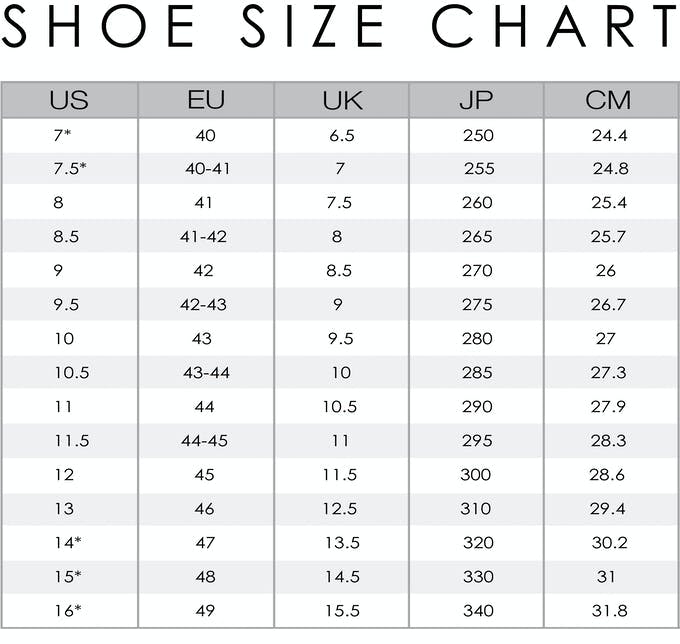Click the US size 14* cell
Screen dimensions: 680x644
pos(67,542)
